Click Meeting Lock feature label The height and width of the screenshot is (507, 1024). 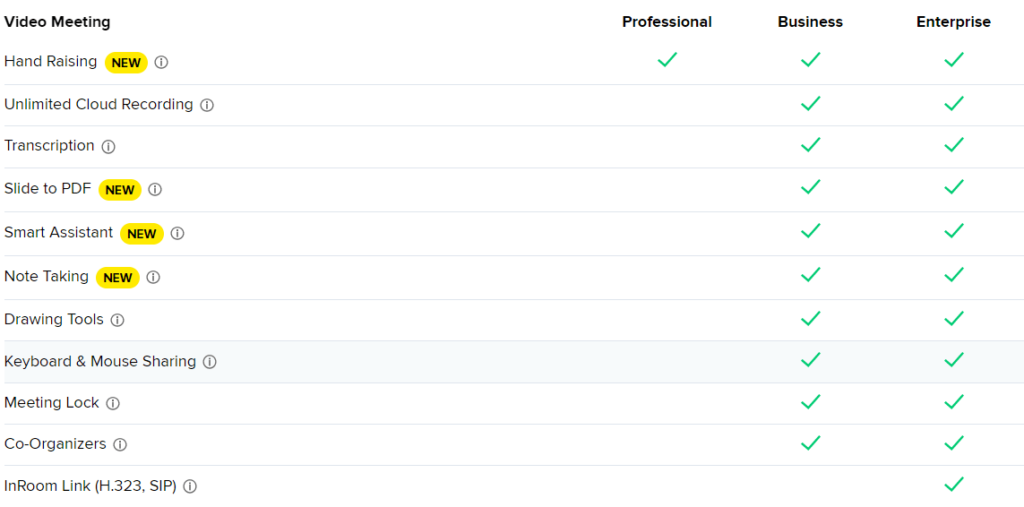click(52, 402)
